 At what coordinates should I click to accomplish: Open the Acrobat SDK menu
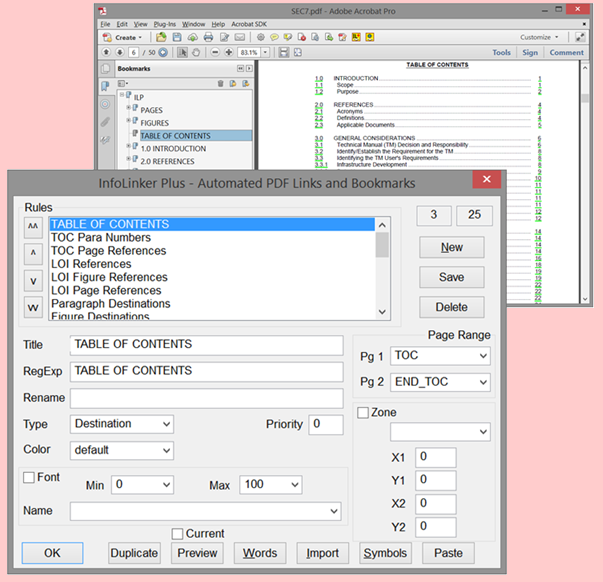(x=249, y=24)
